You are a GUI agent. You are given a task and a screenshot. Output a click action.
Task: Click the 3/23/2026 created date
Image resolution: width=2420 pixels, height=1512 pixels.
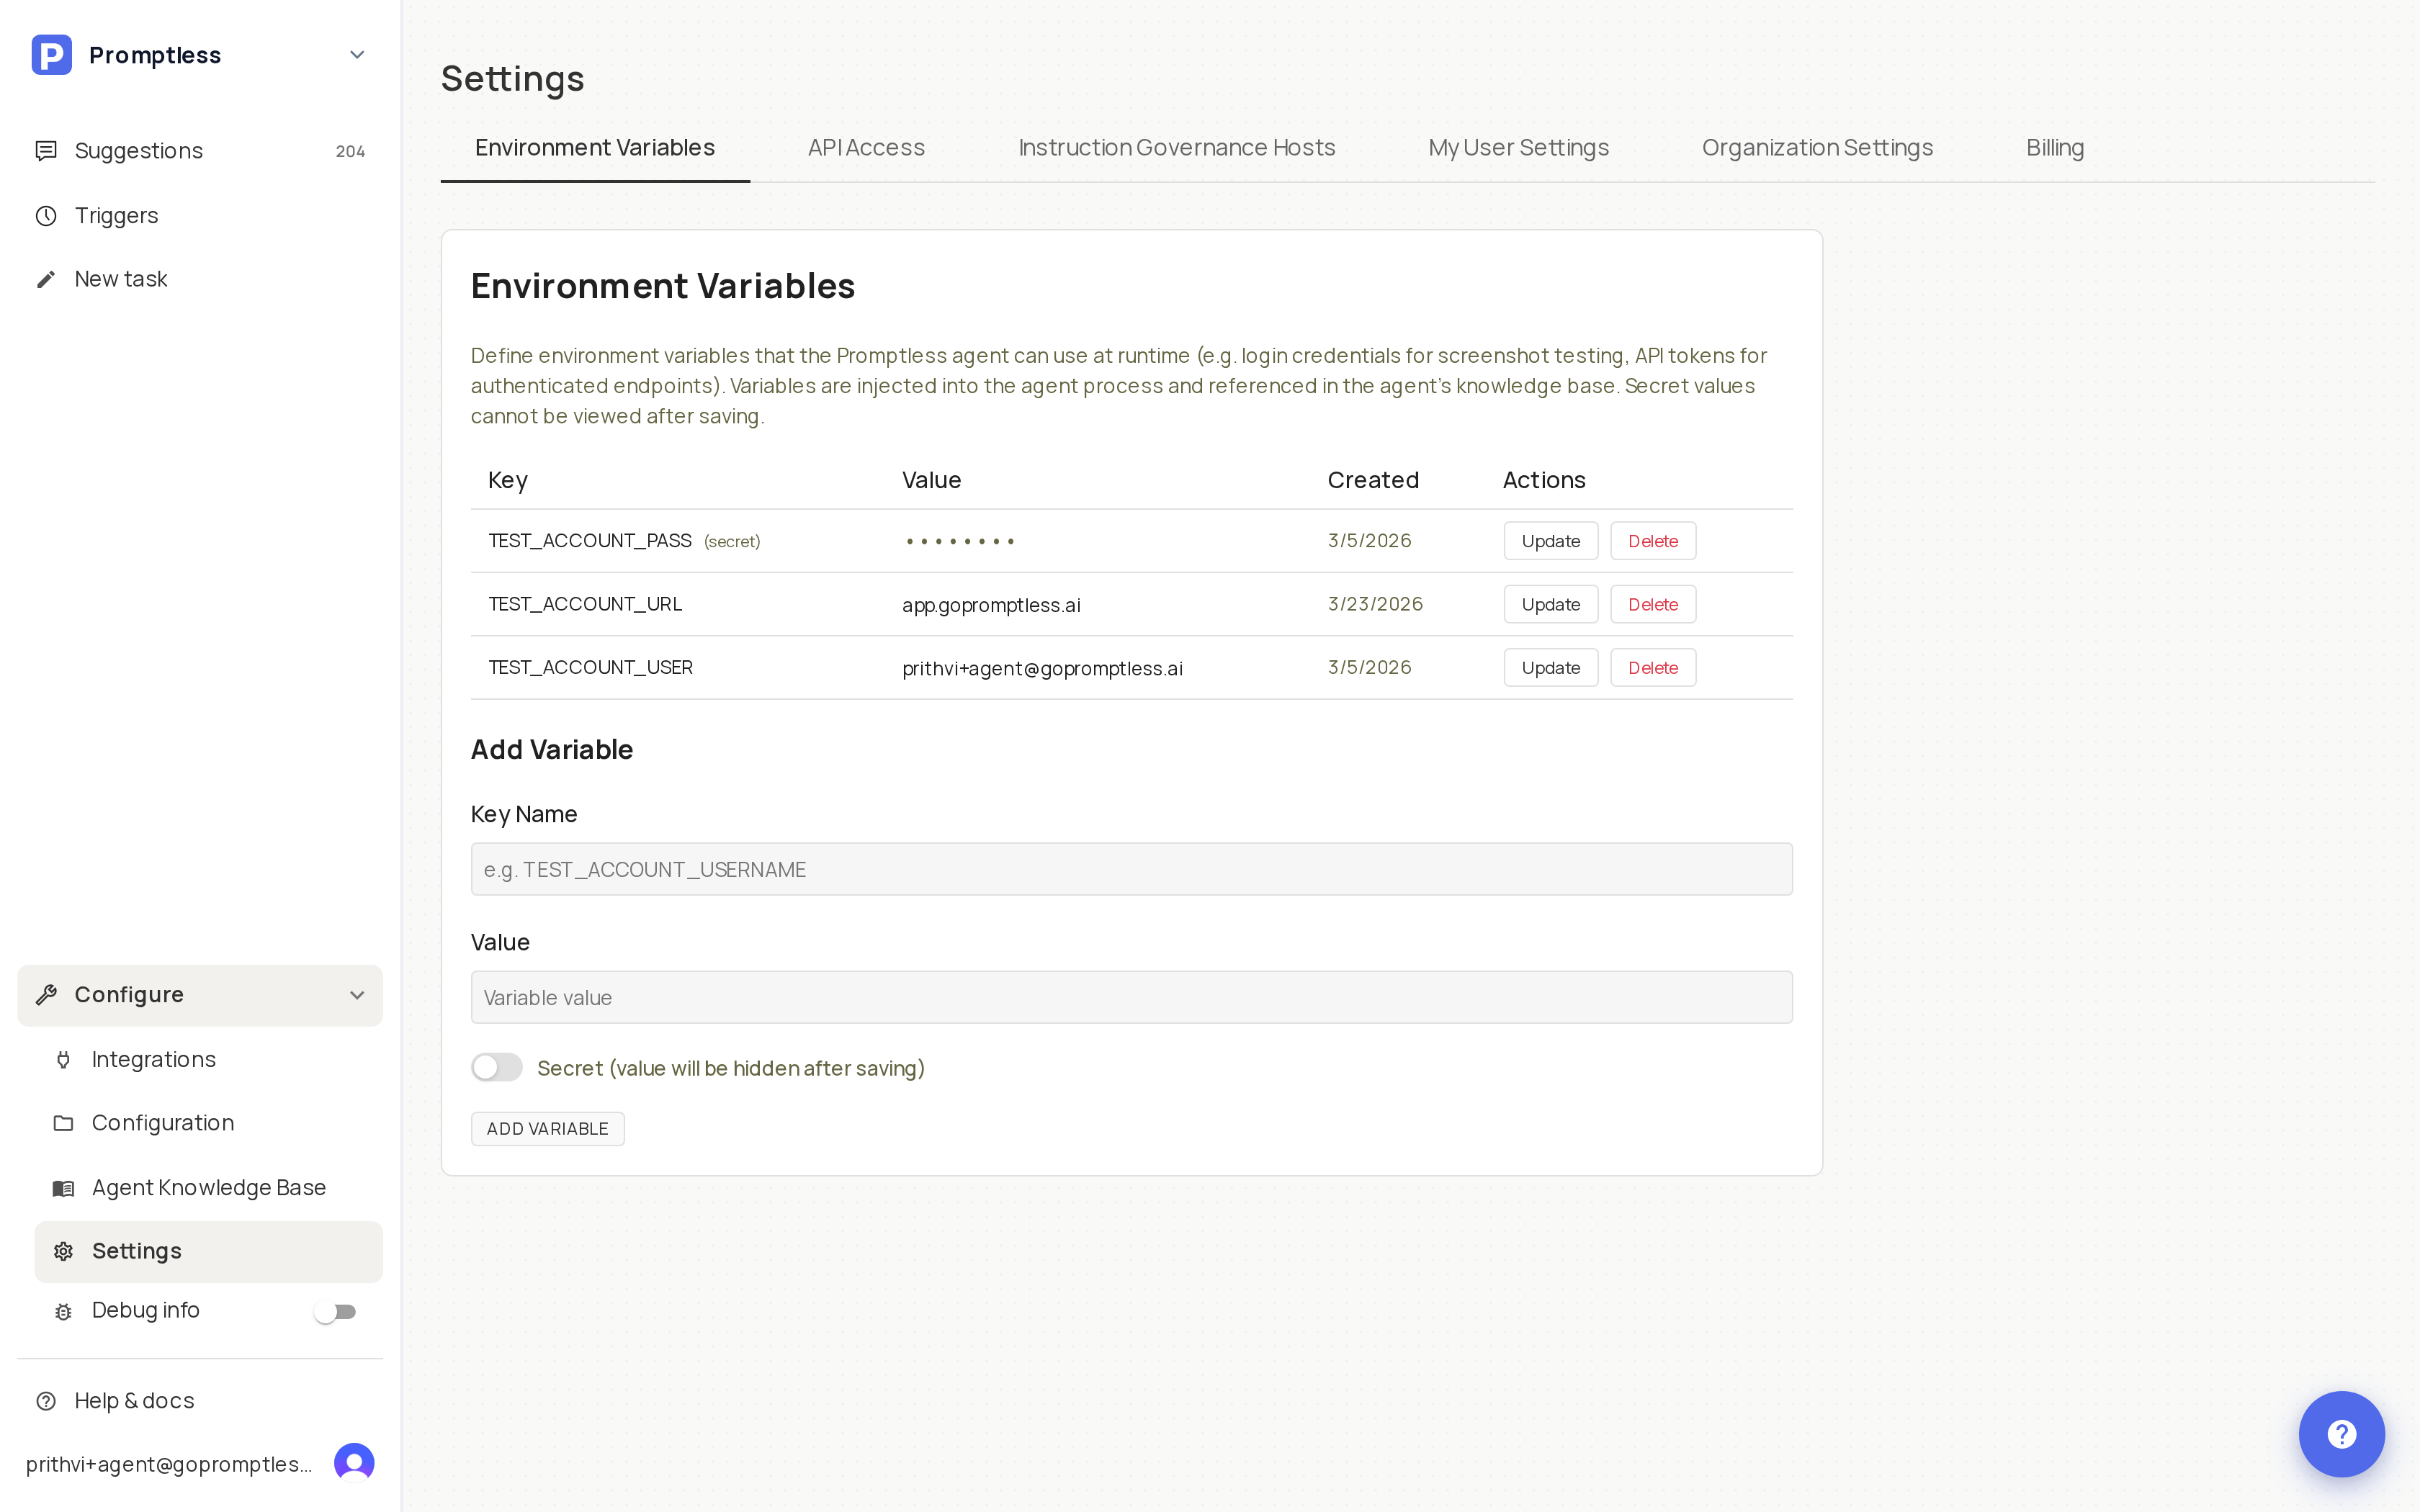coord(1375,604)
